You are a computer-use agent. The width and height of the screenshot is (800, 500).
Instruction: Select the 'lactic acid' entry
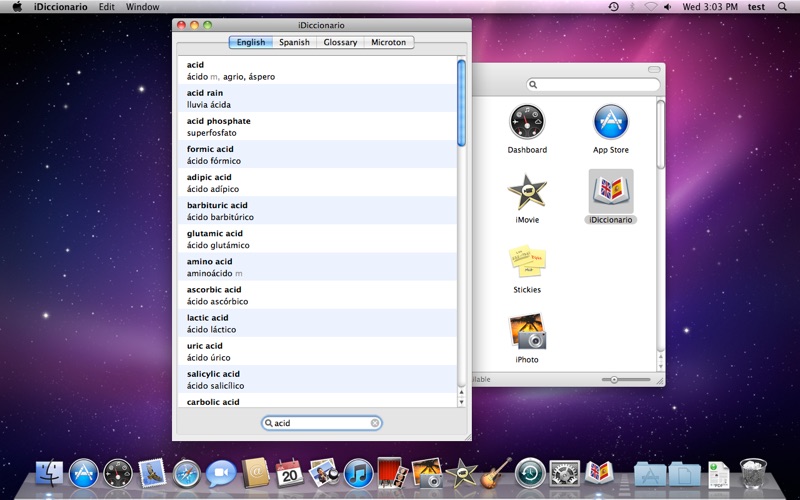click(317, 323)
